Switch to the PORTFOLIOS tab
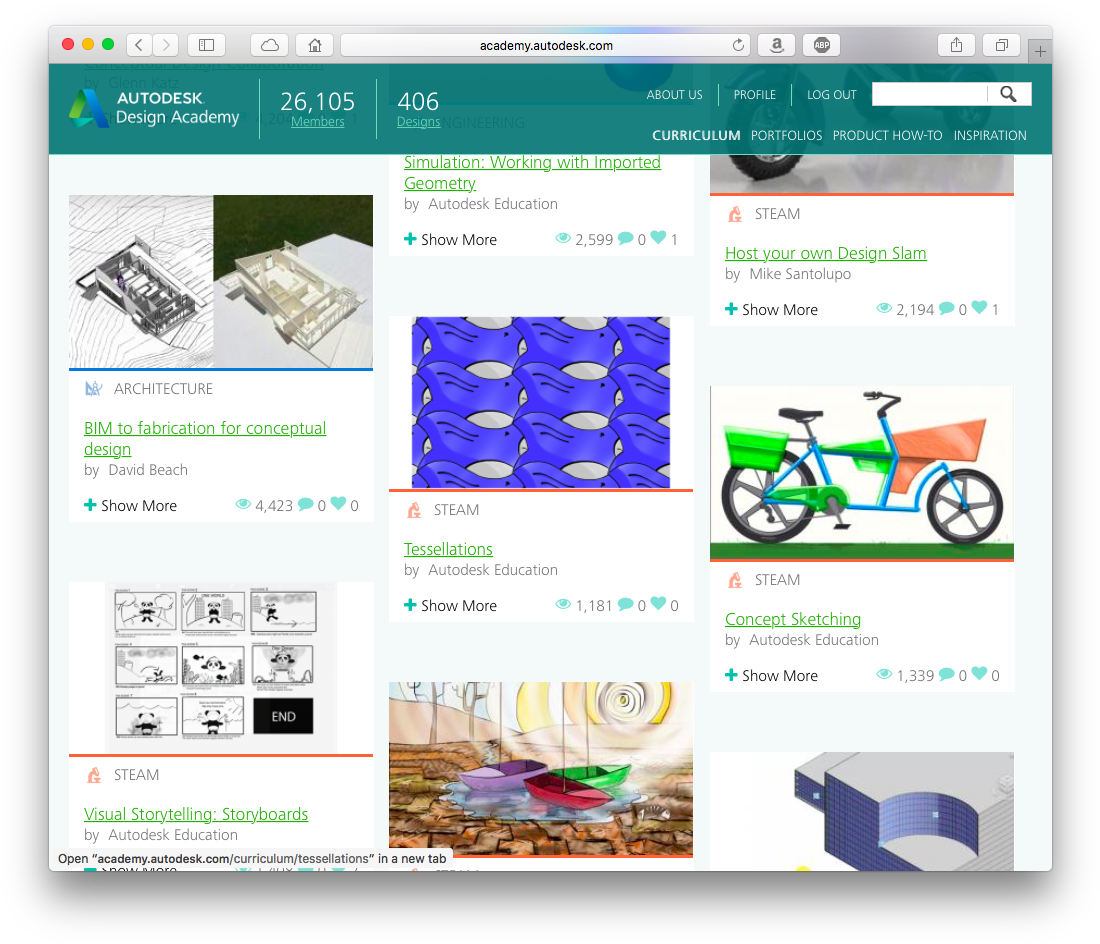 tap(786, 135)
